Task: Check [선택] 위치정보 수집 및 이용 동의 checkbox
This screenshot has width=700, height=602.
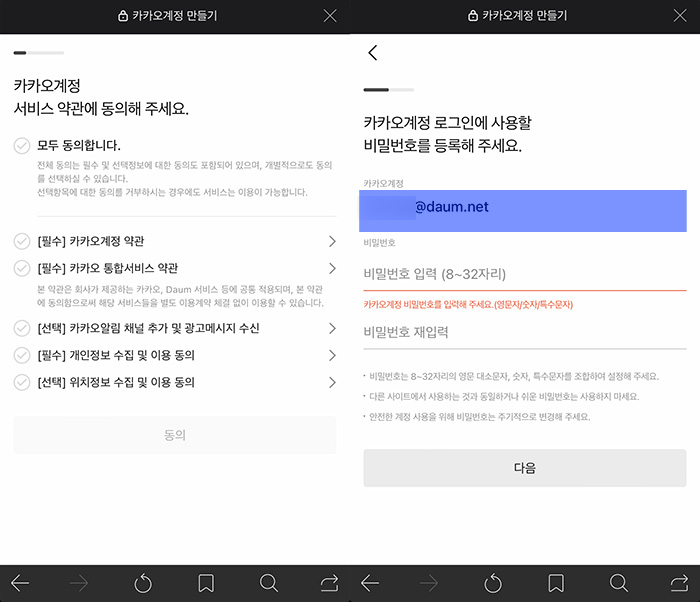Action: [x=22, y=382]
